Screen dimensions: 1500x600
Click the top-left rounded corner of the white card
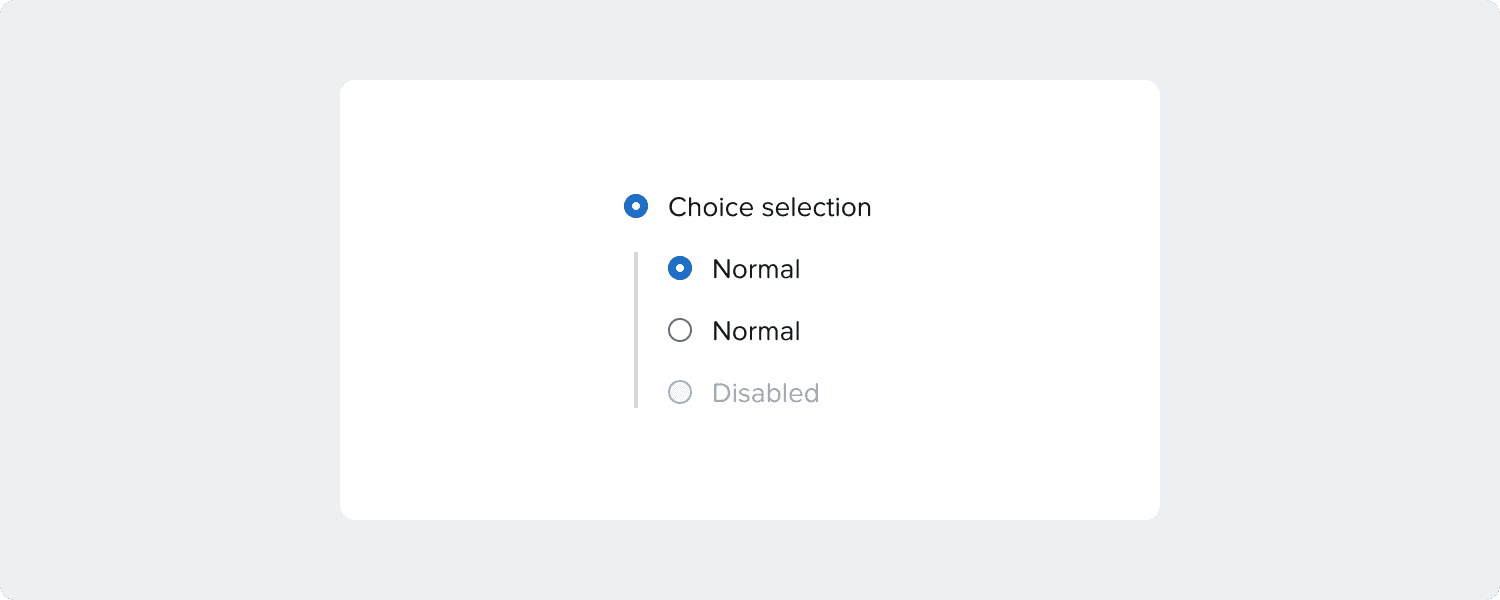346,86
